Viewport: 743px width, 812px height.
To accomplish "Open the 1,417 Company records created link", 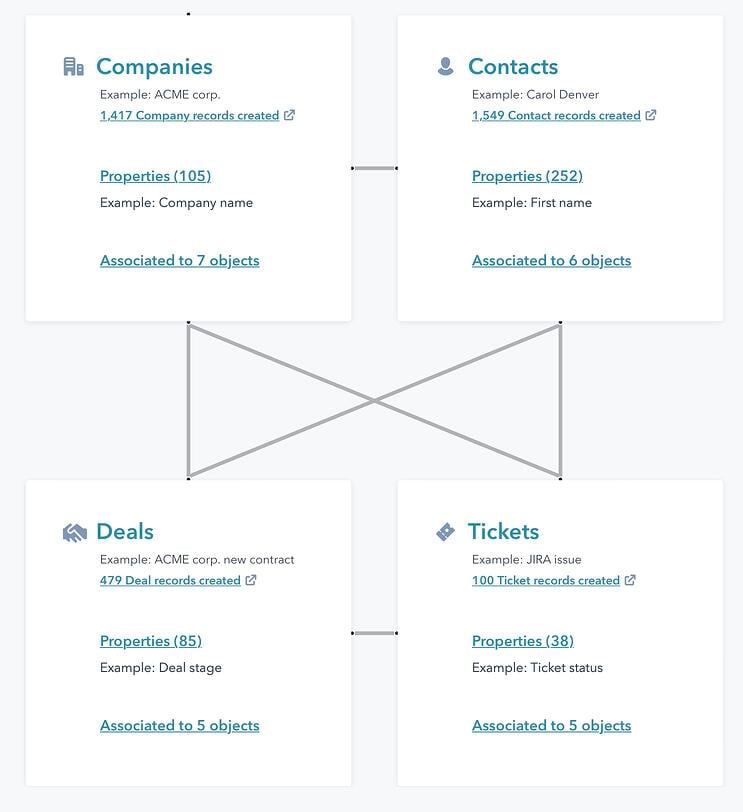I will point(188,115).
